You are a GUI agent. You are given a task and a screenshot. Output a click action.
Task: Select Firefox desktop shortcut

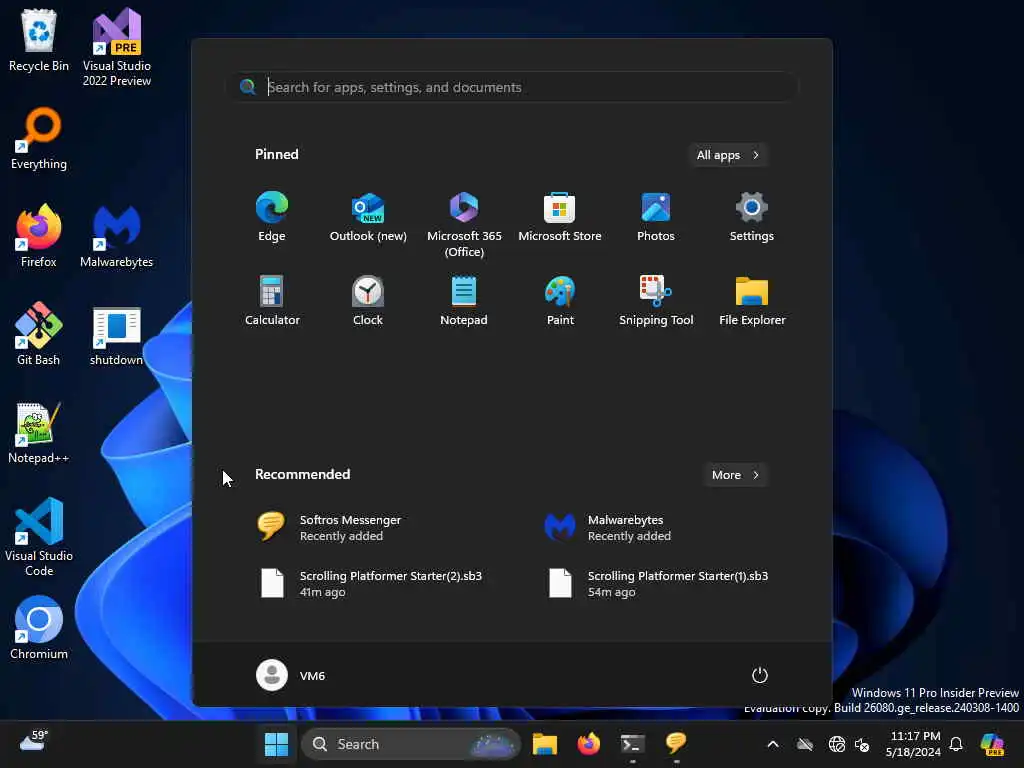point(39,236)
